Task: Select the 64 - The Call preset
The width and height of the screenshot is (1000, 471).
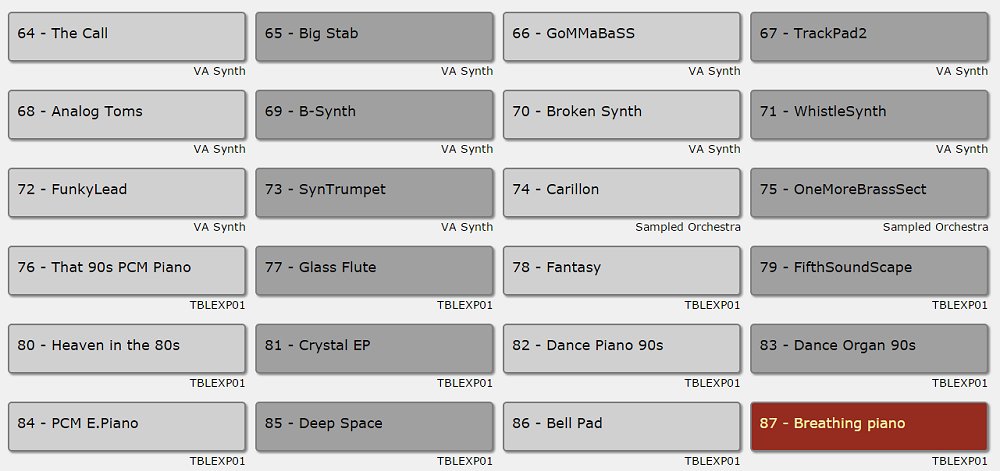Action: (127, 37)
